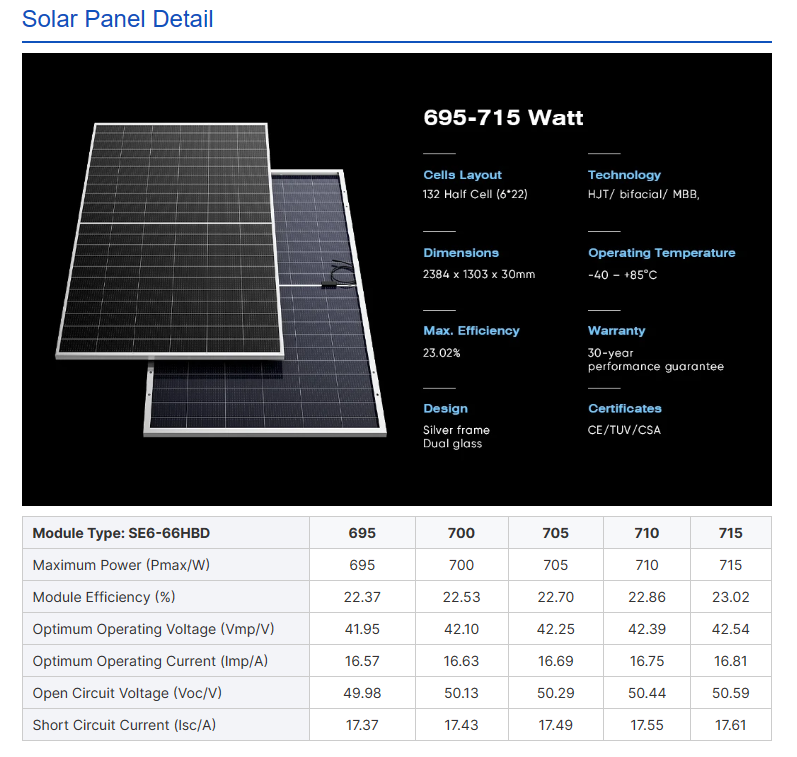This screenshot has width=797, height=757.
Task: Click the 17.61 short circuit current cell
Action: click(x=730, y=725)
